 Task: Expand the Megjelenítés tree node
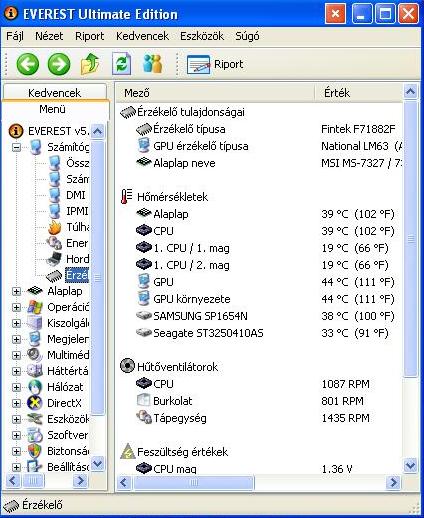[x=16, y=339]
